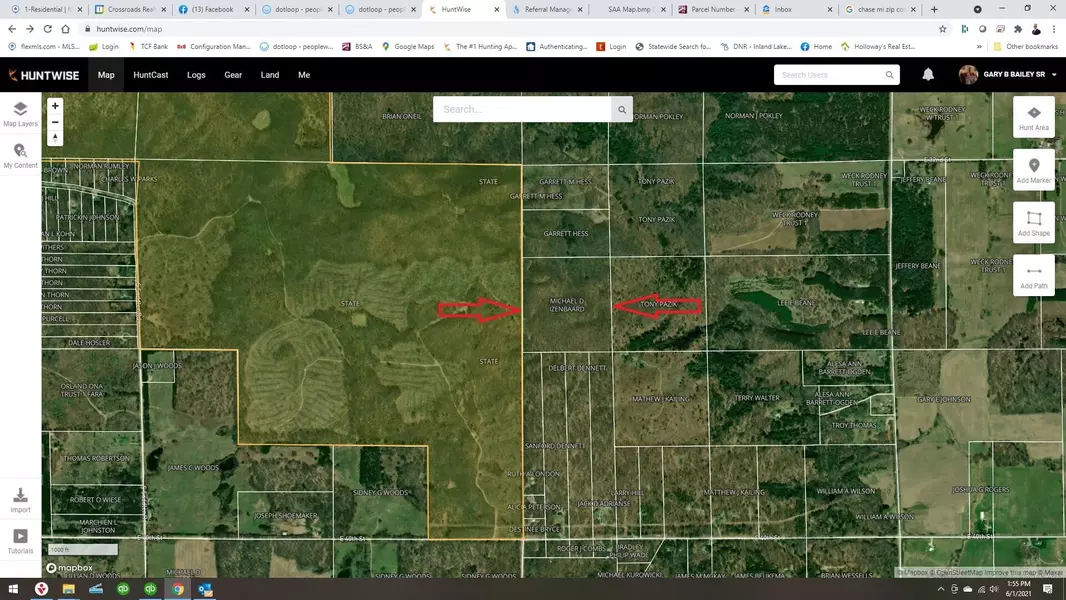Expand the bookmarks bar overflow chevron
Screen dimensions: 1066x600
click(x=979, y=46)
